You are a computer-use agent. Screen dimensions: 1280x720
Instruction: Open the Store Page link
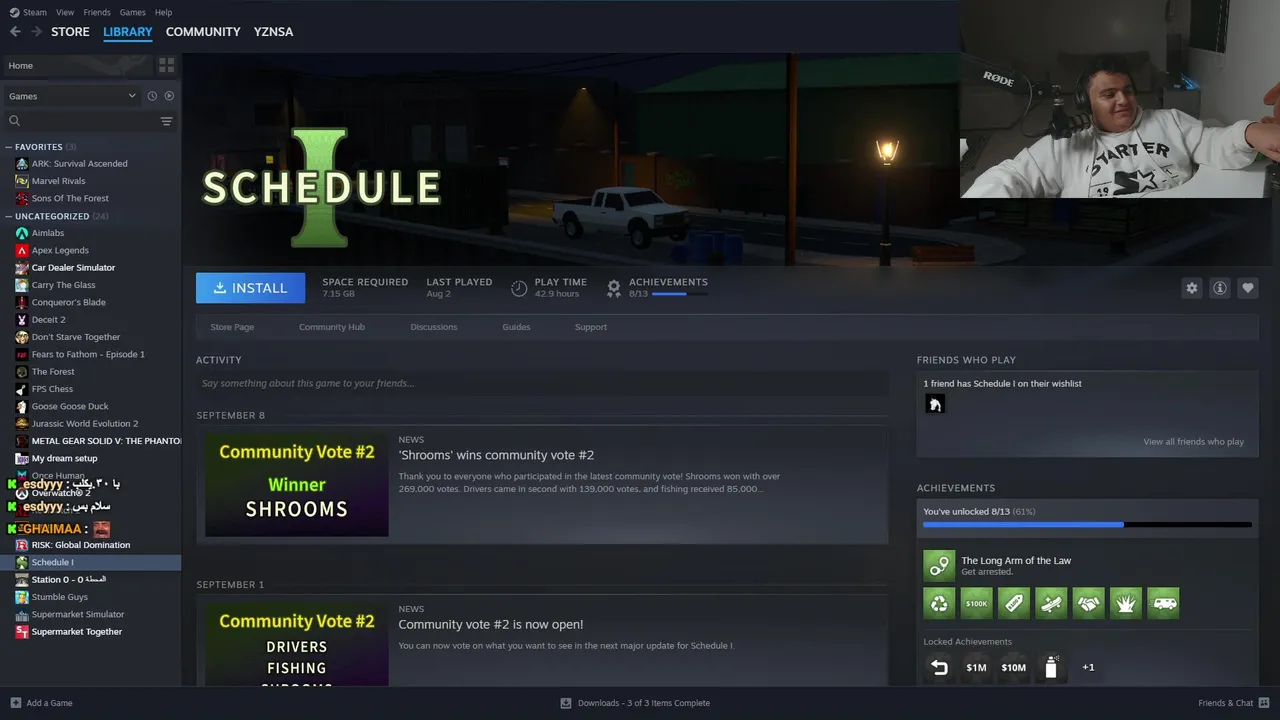point(232,327)
